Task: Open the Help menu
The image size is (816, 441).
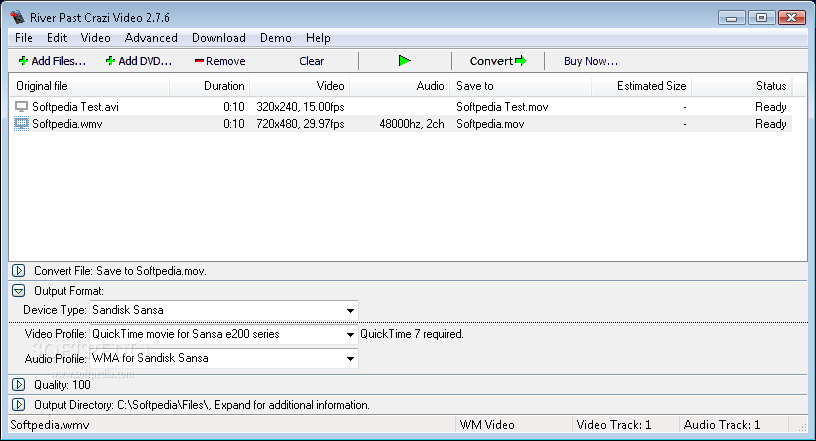Action: pyautogui.click(x=318, y=38)
